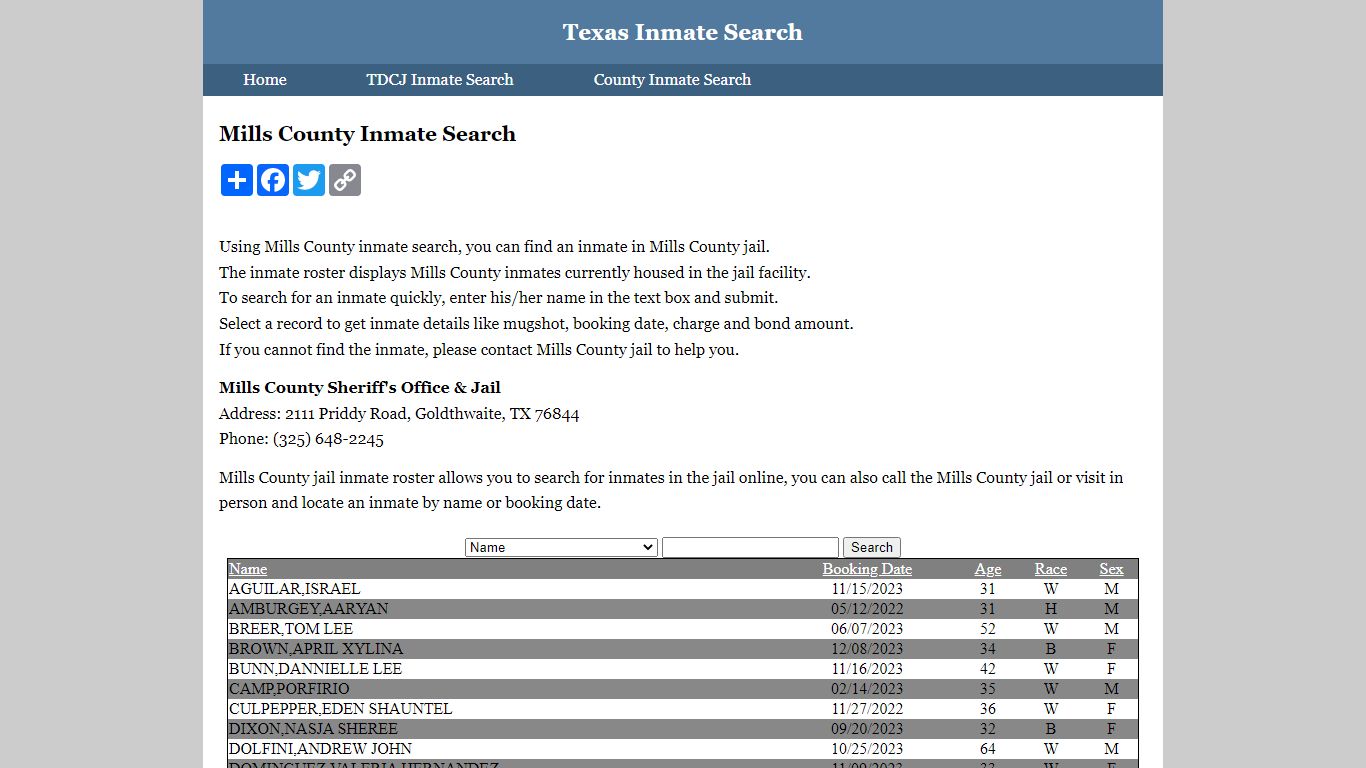Sort table by Booking Date column

tap(867, 569)
